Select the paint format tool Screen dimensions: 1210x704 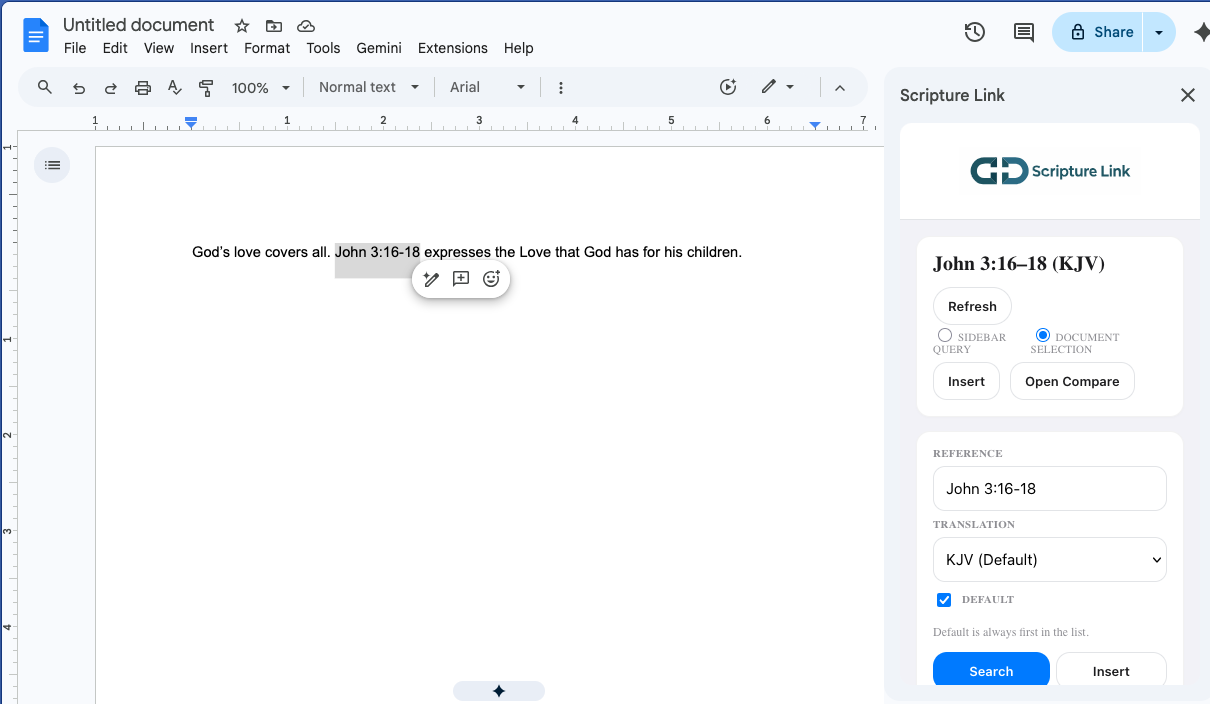[207, 88]
